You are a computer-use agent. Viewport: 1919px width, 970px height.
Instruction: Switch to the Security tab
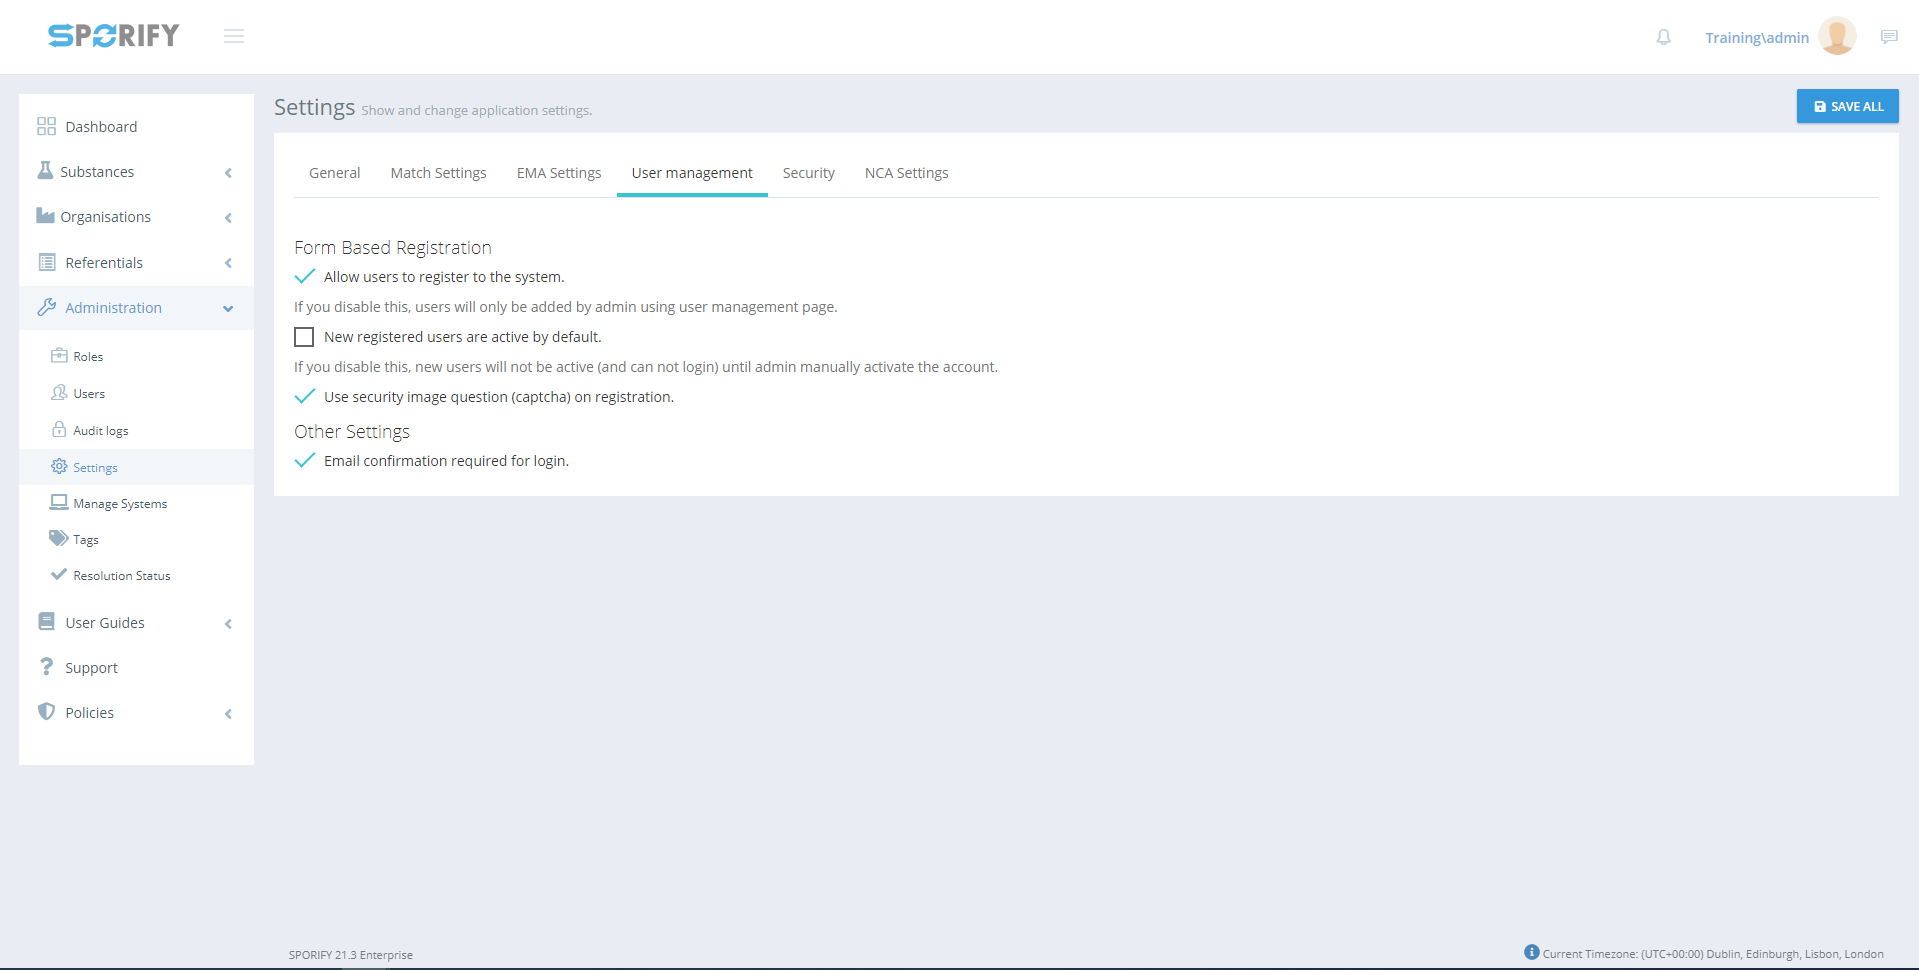808,173
